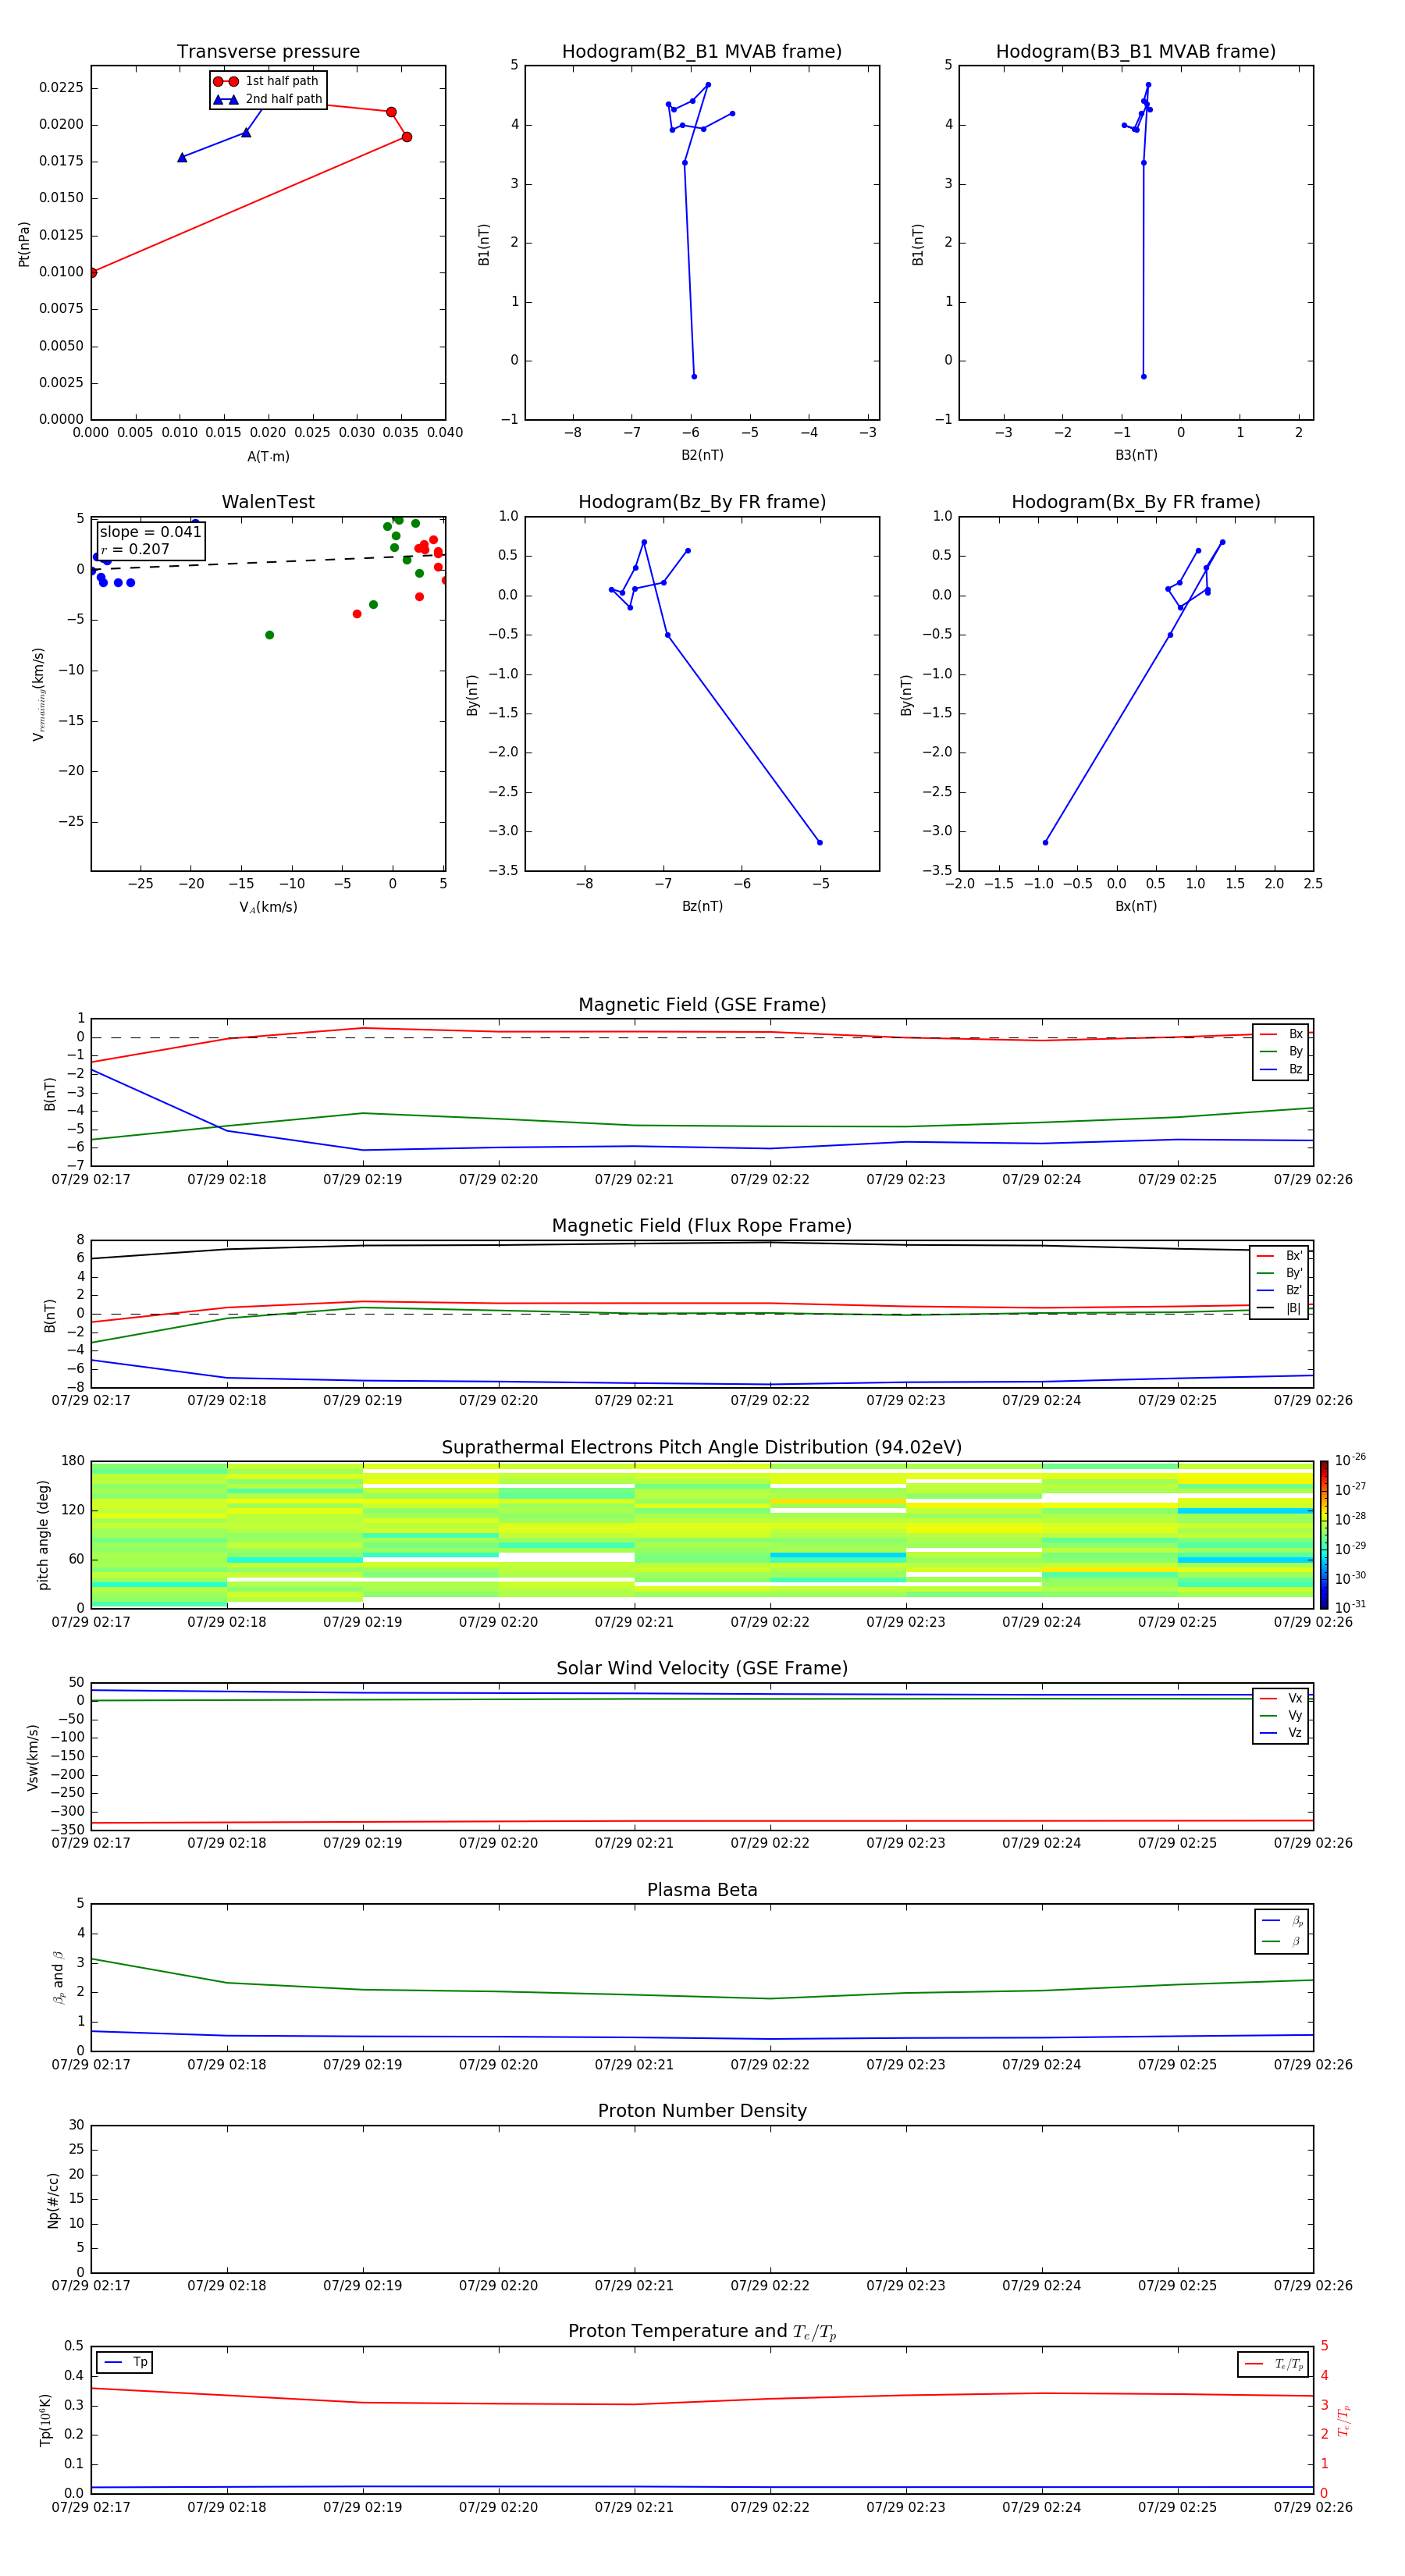1405x2576 pixels.
Task: Click the '1st half path' legend entry
Action: [x=266, y=81]
